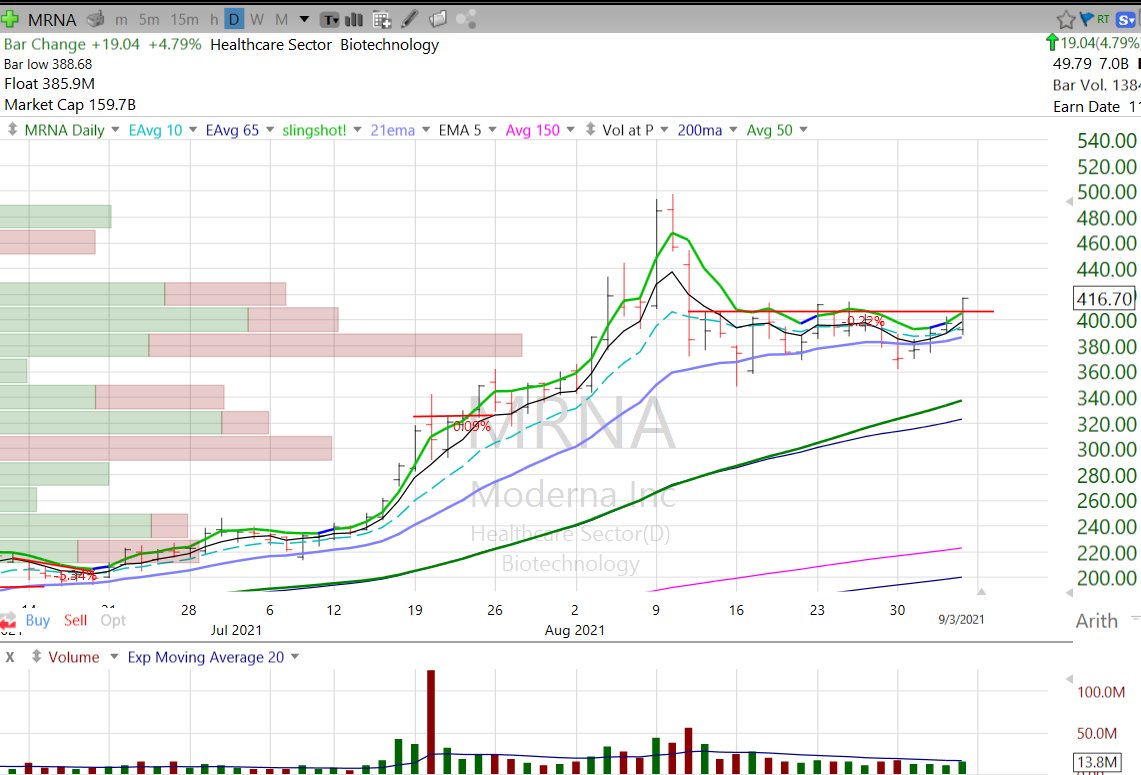
Task: Click the move handle beside Volume
Action: (36, 656)
